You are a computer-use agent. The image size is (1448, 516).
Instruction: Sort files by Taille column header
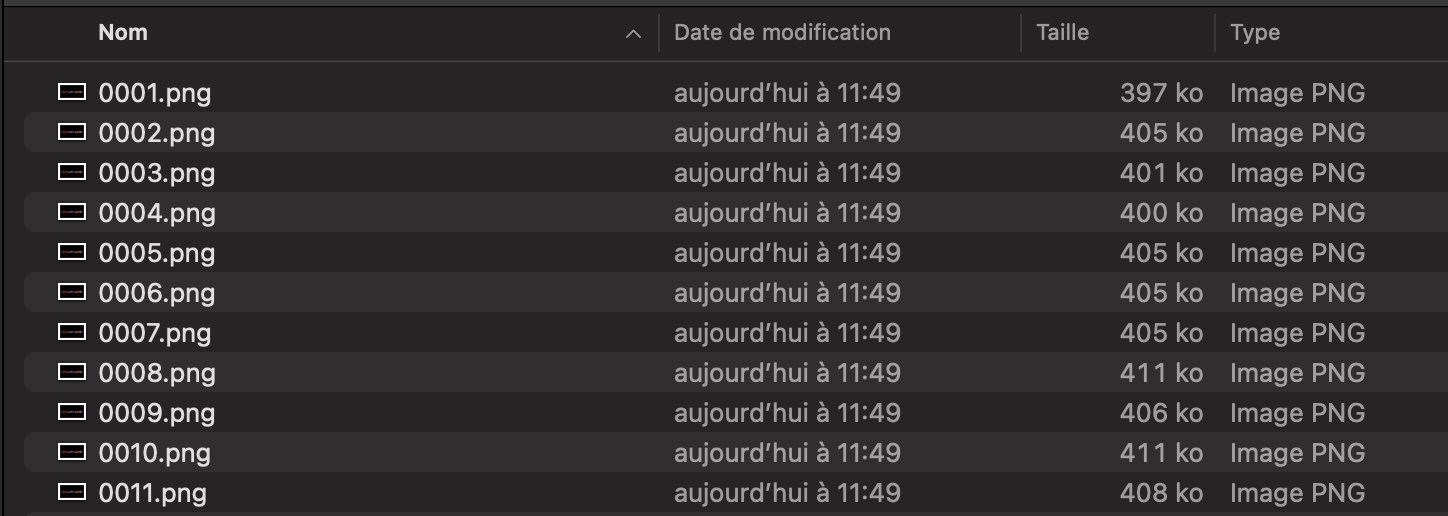click(1062, 33)
